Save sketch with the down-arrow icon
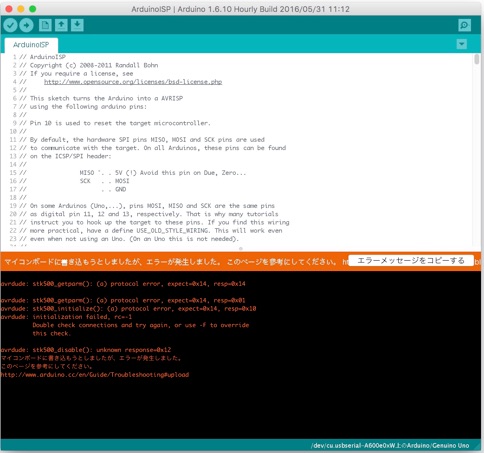This screenshot has width=484, height=453. (x=77, y=25)
